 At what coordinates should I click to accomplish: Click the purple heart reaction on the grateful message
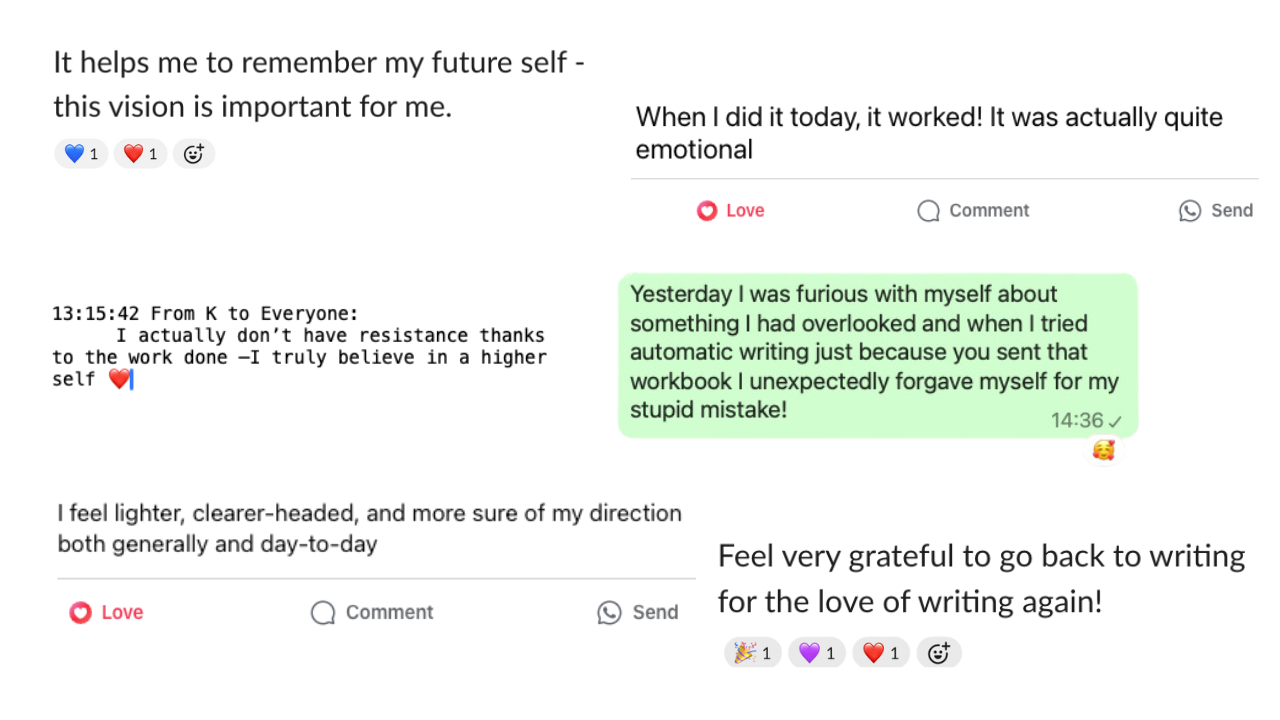[817, 653]
